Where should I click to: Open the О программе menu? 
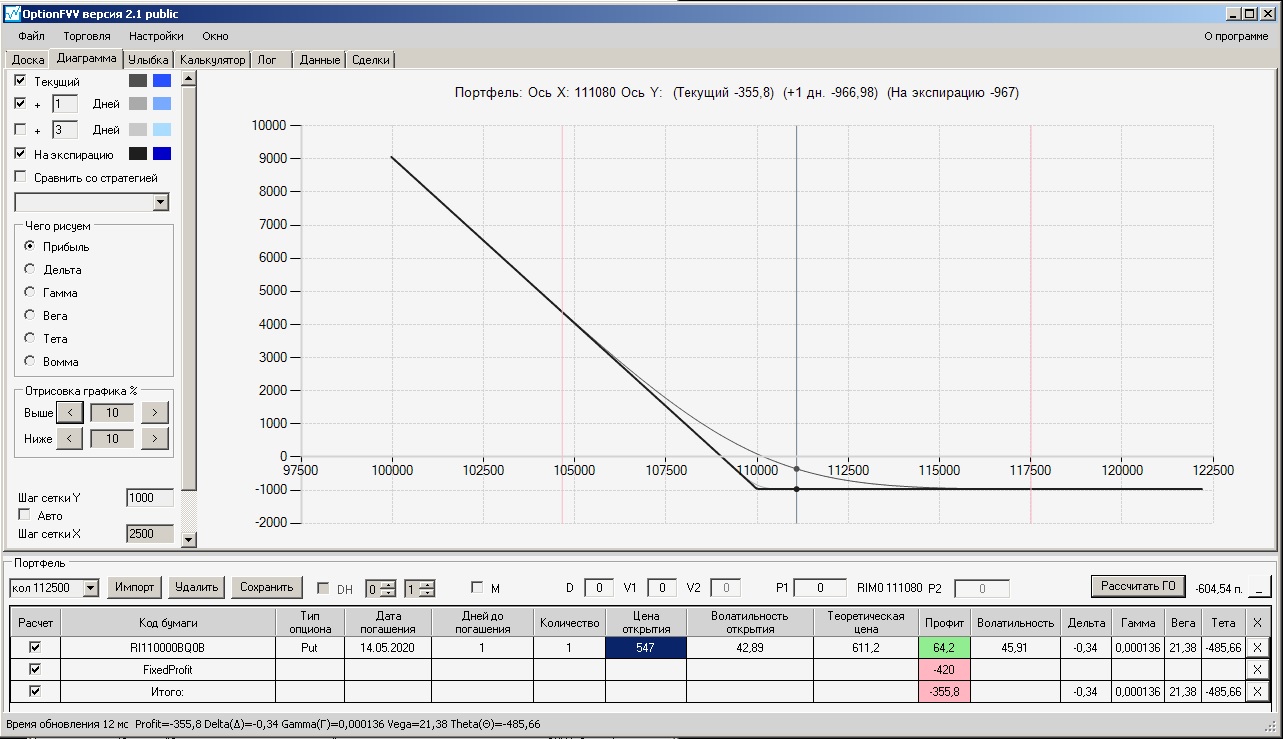[1236, 36]
